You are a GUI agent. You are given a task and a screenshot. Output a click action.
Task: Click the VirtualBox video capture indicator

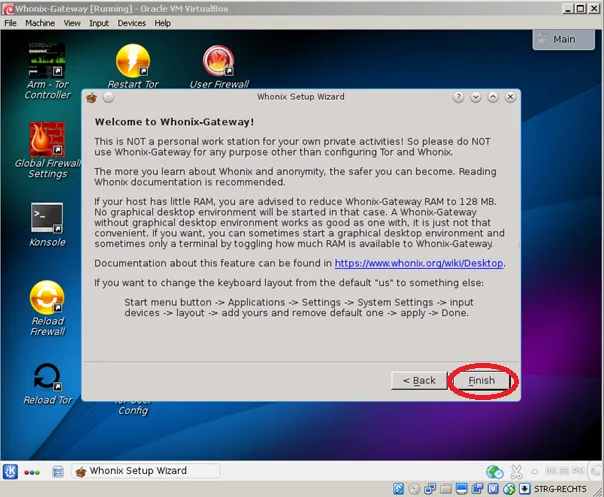(477, 489)
